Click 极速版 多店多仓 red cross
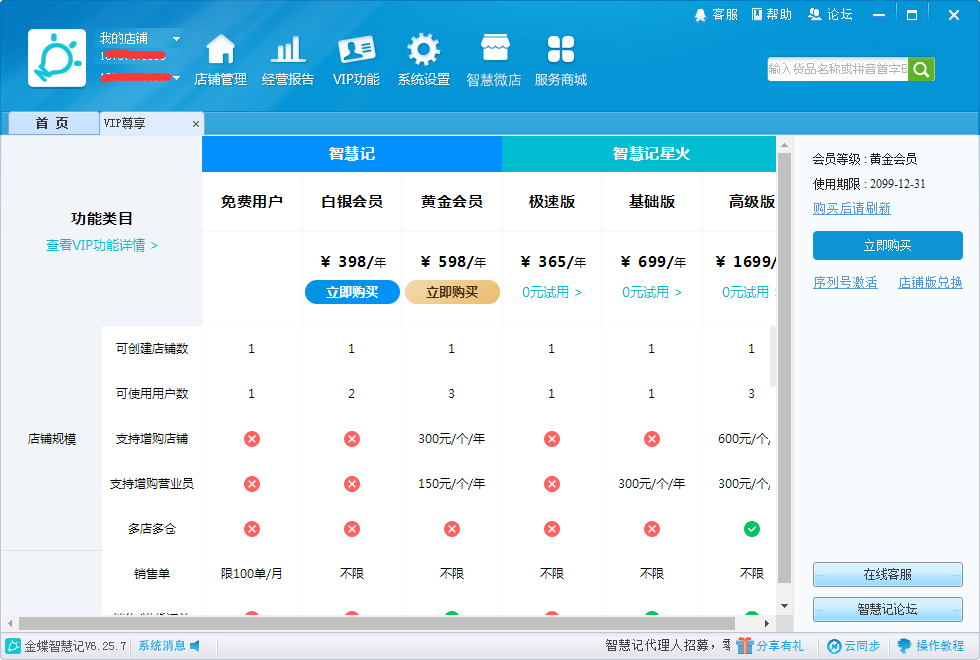The height and width of the screenshot is (660, 980). [x=552, y=529]
